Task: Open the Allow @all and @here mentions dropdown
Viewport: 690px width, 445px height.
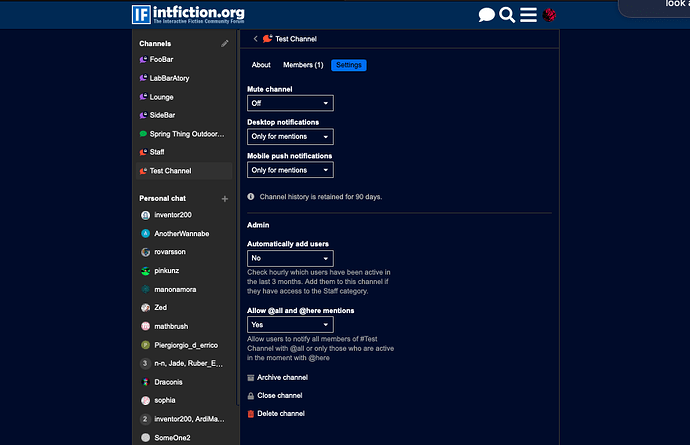Action: [290, 325]
